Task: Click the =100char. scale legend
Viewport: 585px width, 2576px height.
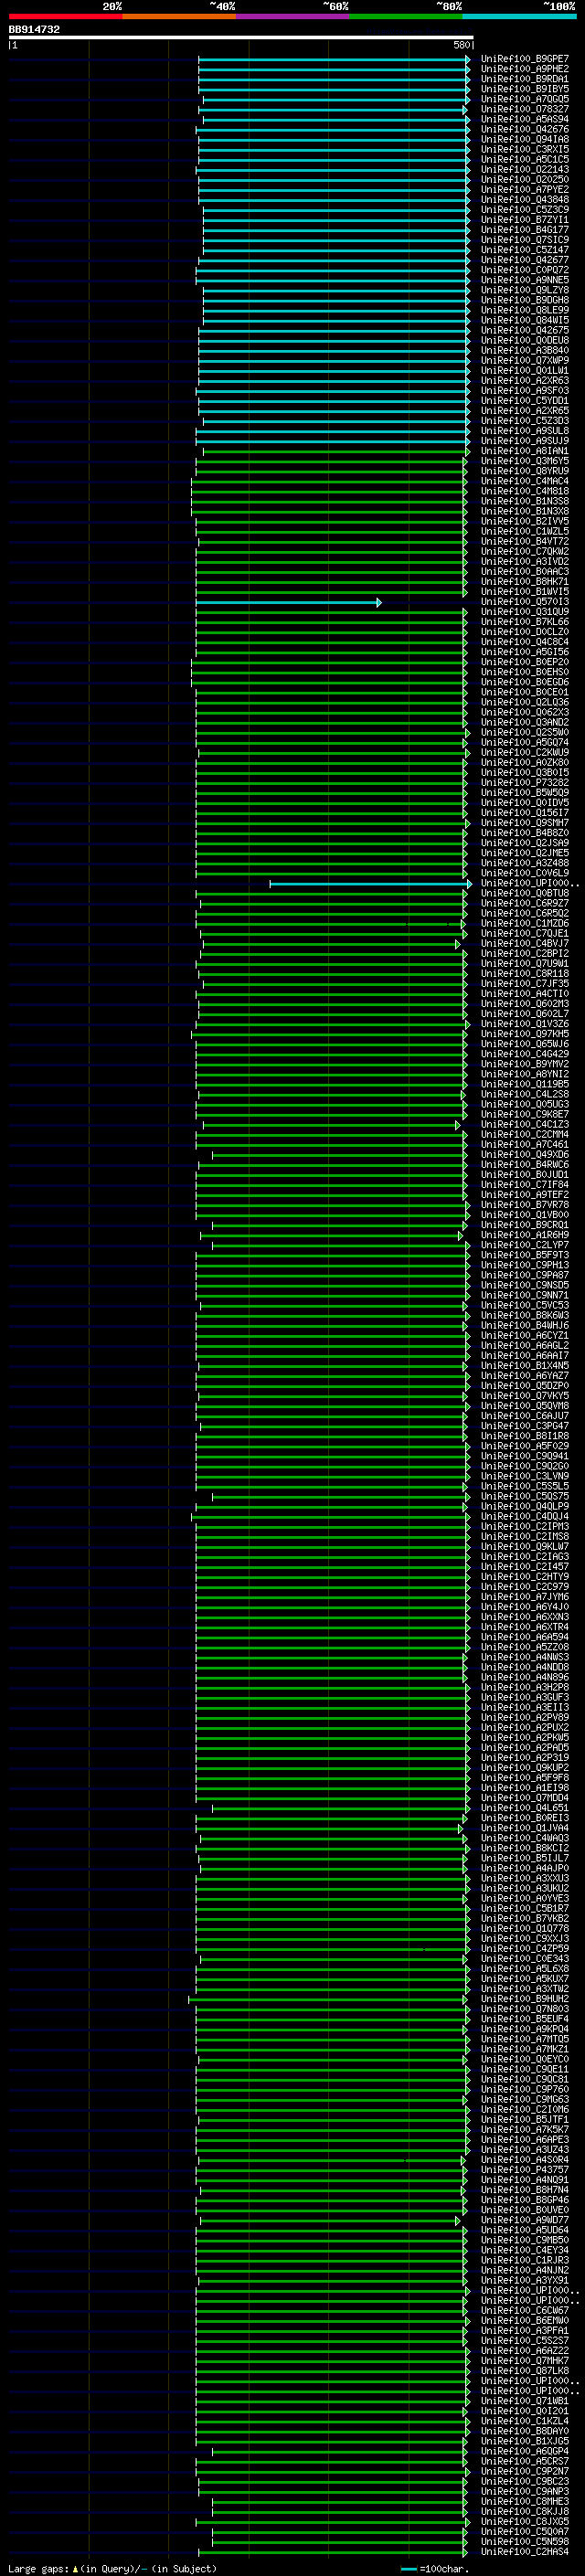Action: coord(434,2569)
